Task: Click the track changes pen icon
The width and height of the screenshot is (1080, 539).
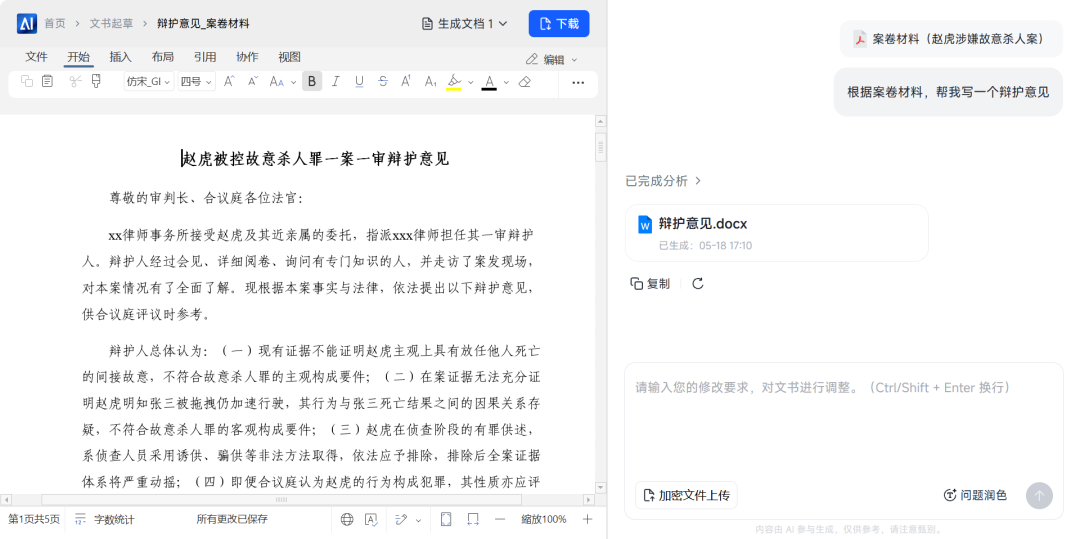Action: 402,519
